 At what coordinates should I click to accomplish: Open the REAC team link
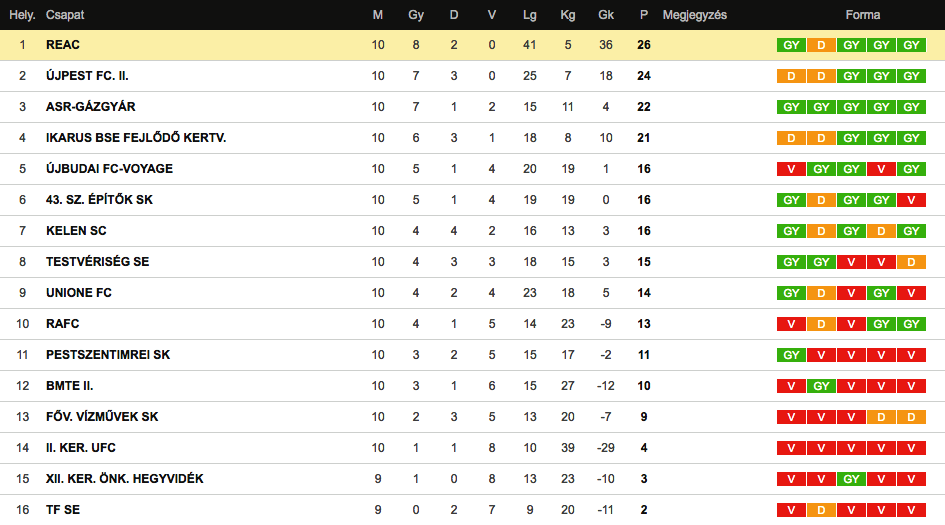point(62,45)
